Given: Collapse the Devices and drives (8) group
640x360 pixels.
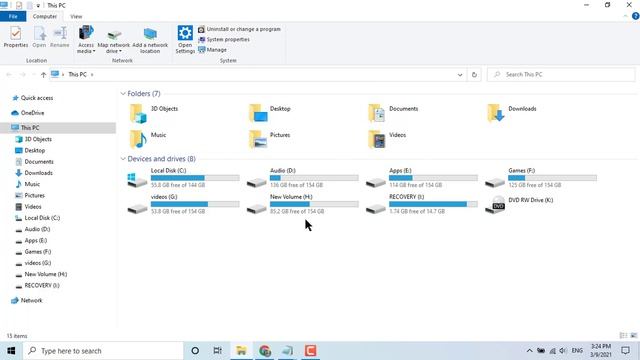Looking at the screenshot, I should click(123, 159).
